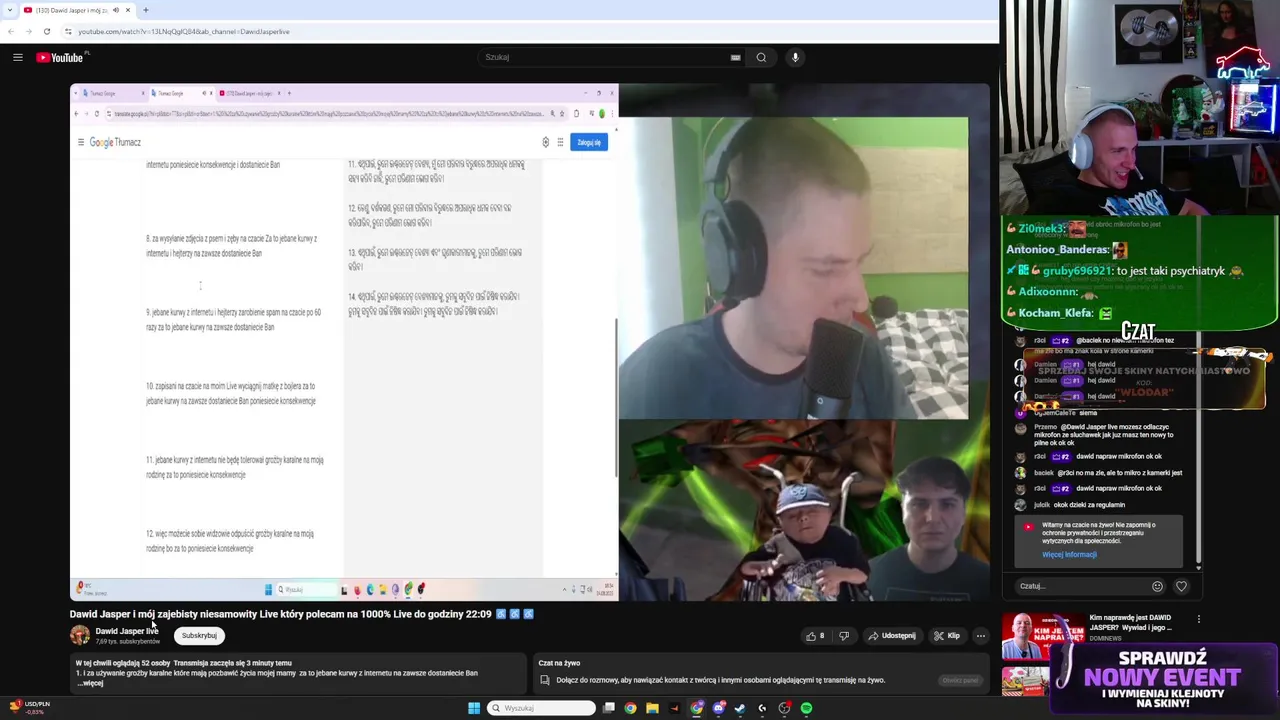Image resolution: width=1280 pixels, height=720 pixels.
Task: Open the YouTube hamburger guide menu
Action: point(18,57)
